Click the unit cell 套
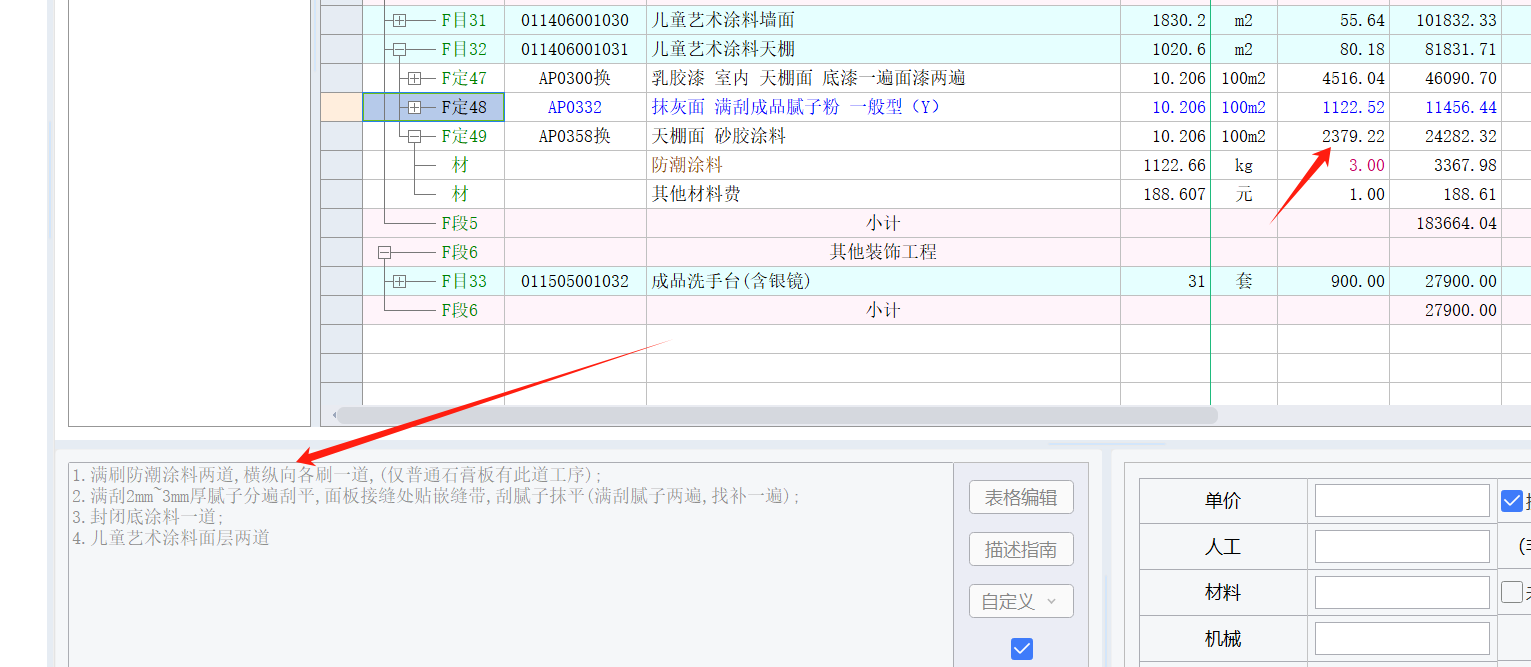This screenshot has height=667, width=1531. pos(1243,281)
